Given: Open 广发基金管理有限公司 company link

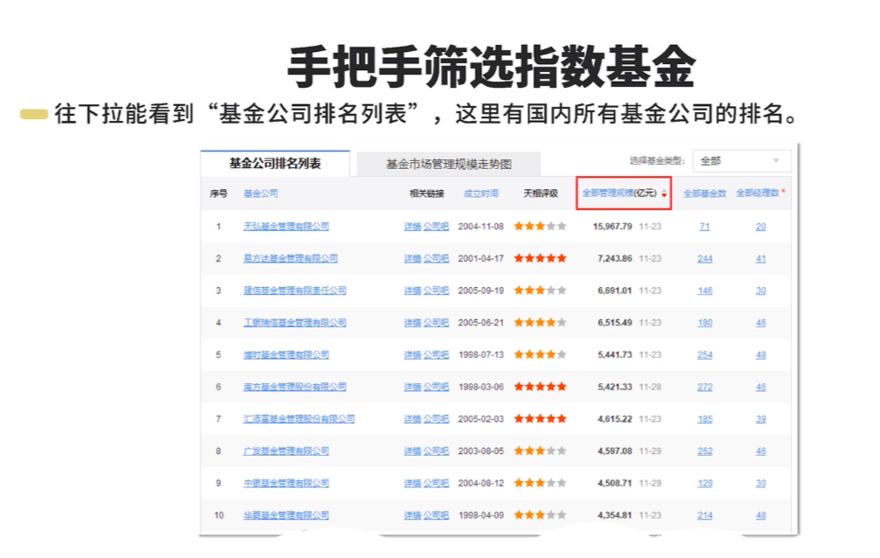Looking at the screenshot, I should (x=286, y=451).
